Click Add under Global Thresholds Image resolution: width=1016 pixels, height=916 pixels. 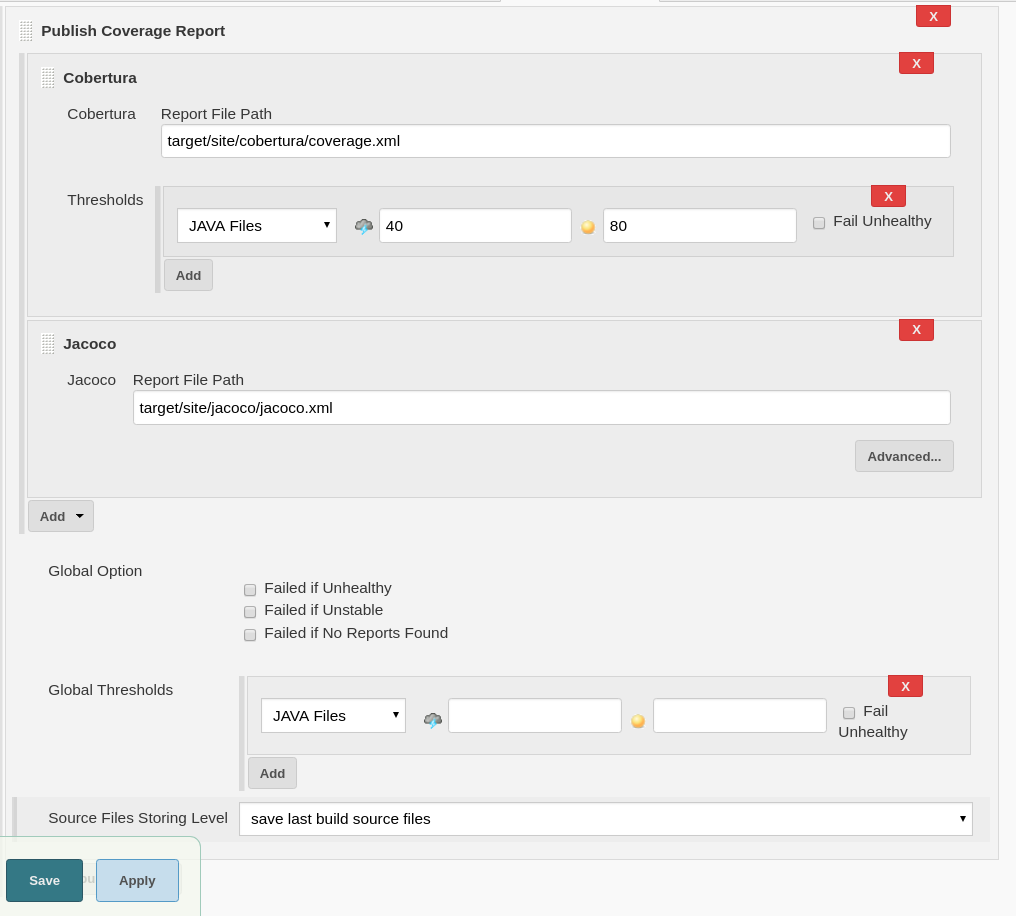click(272, 773)
